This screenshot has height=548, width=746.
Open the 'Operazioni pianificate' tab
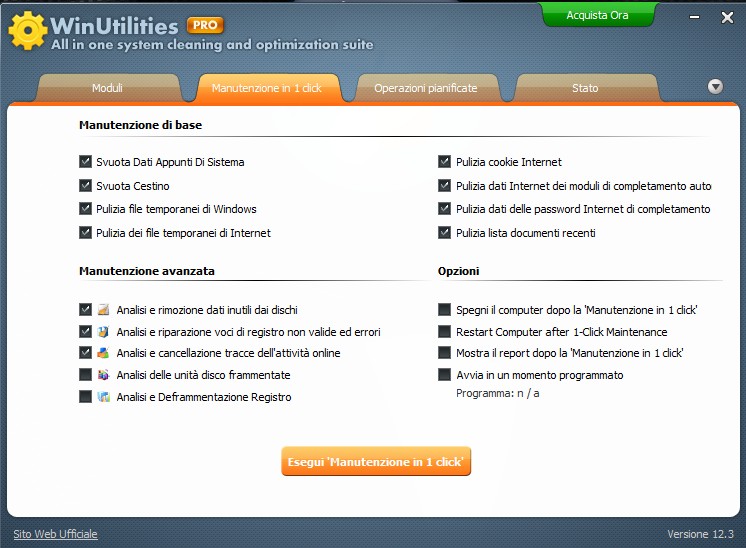coord(426,88)
